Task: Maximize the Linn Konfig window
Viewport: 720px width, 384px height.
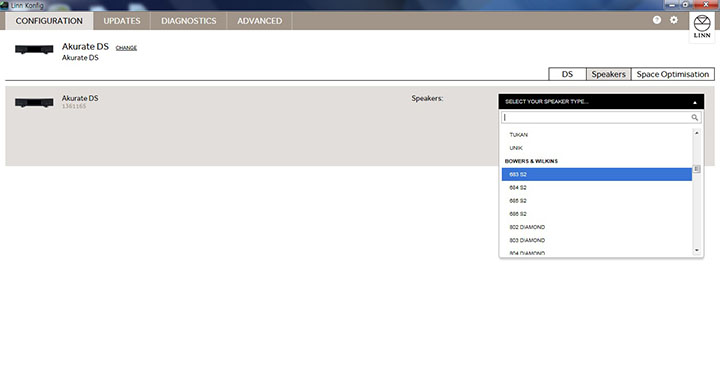Action: (686, 4)
